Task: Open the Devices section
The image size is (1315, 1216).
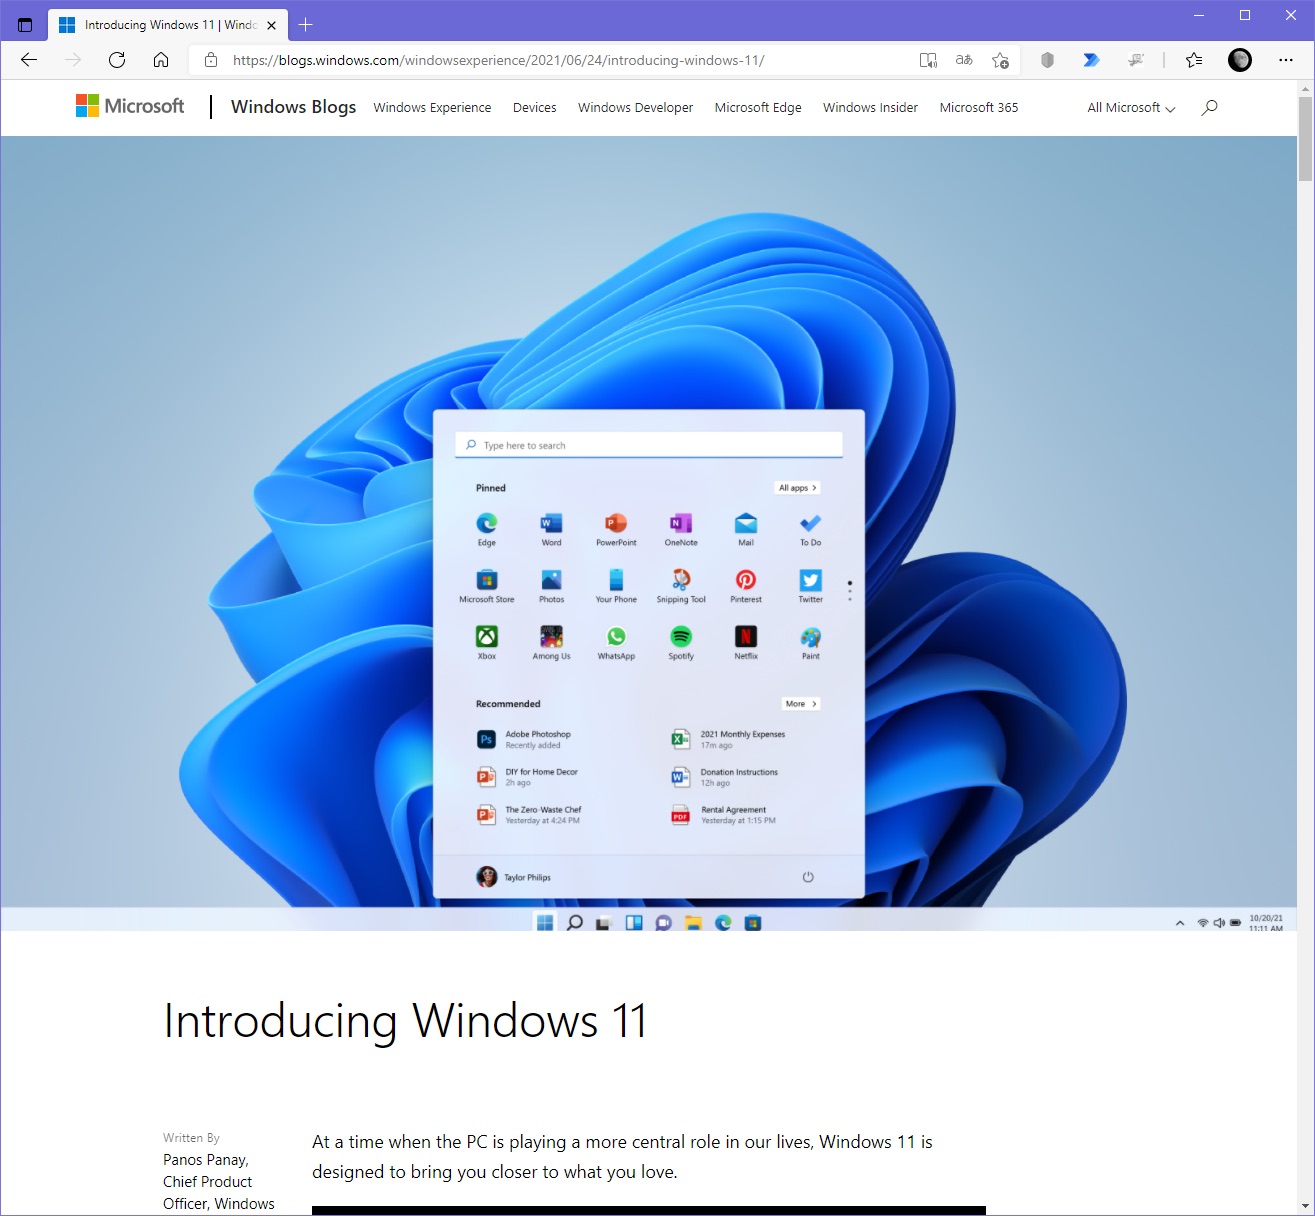Action: [x=534, y=107]
